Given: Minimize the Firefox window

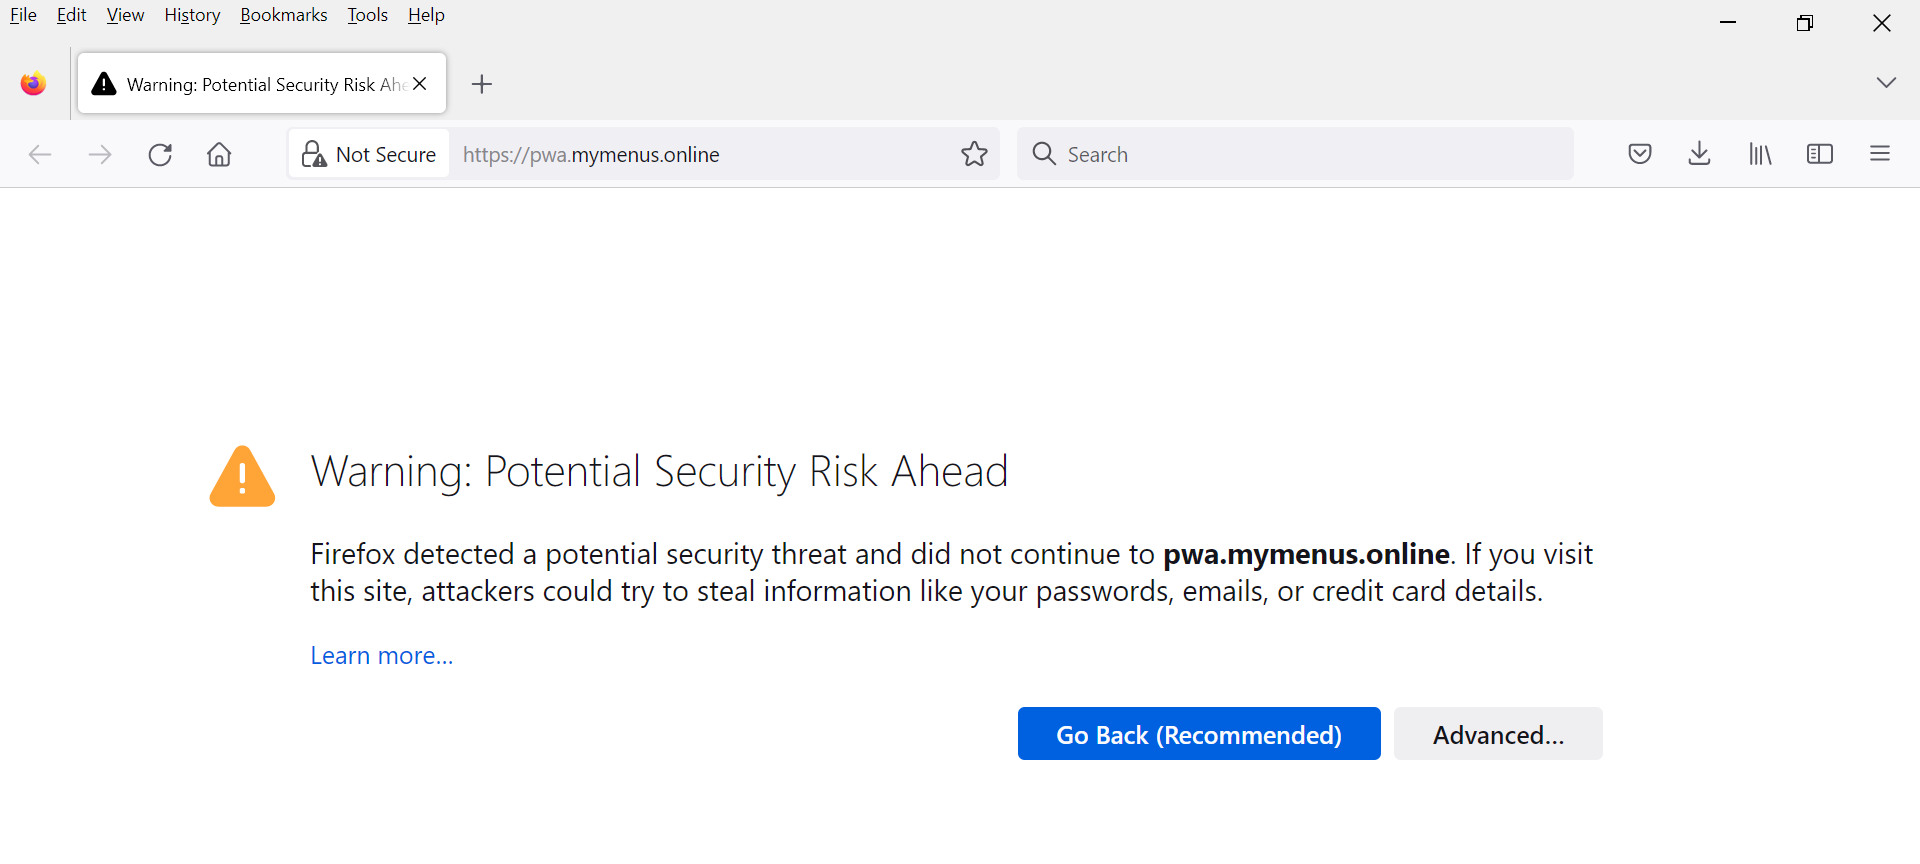Looking at the screenshot, I should click(x=1728, y=22).
